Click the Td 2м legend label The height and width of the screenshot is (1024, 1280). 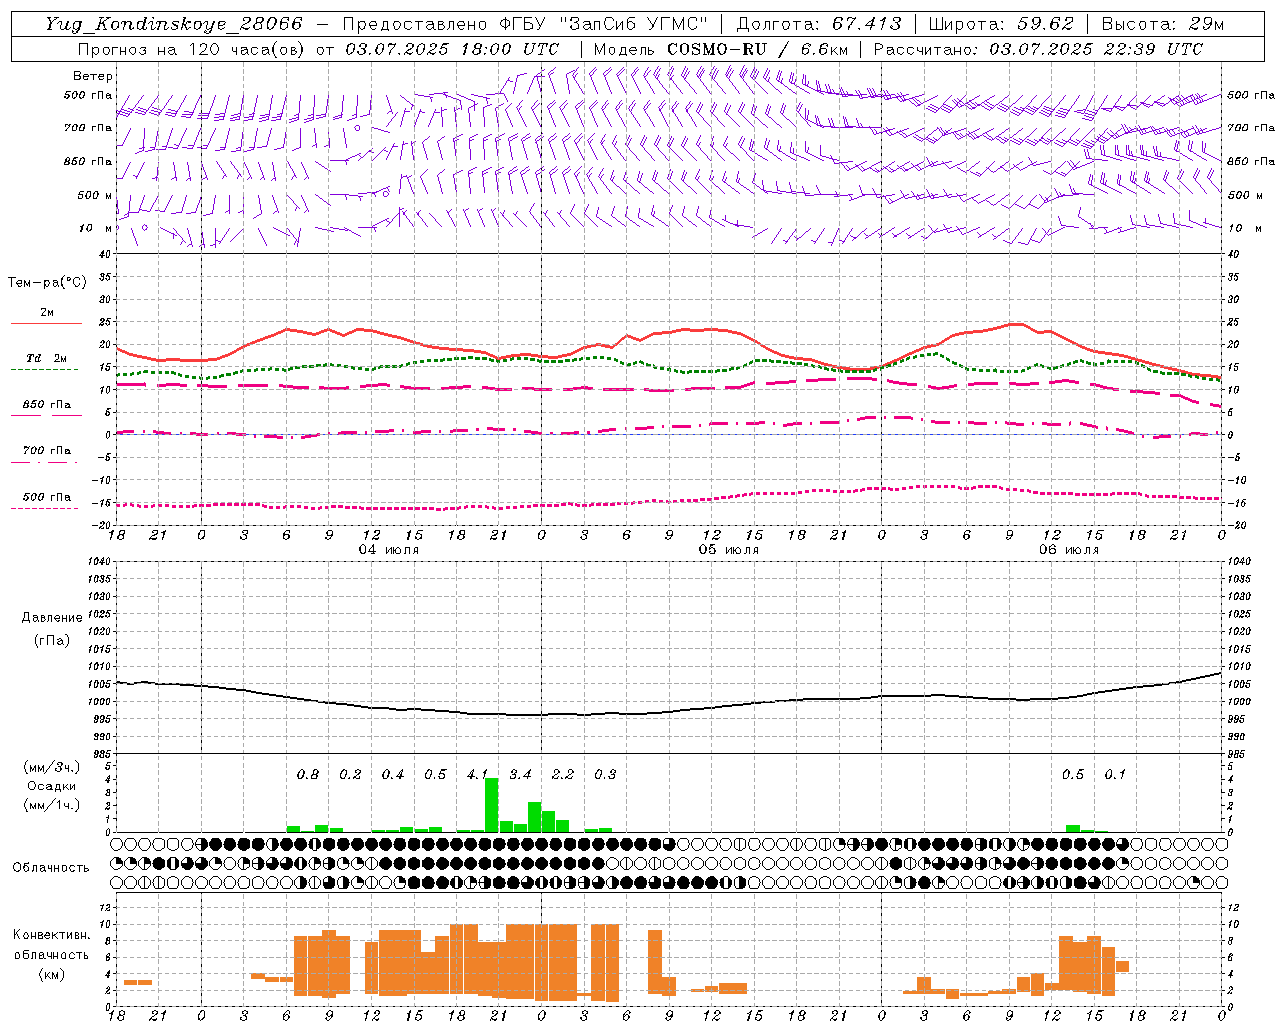pos(46,358)
